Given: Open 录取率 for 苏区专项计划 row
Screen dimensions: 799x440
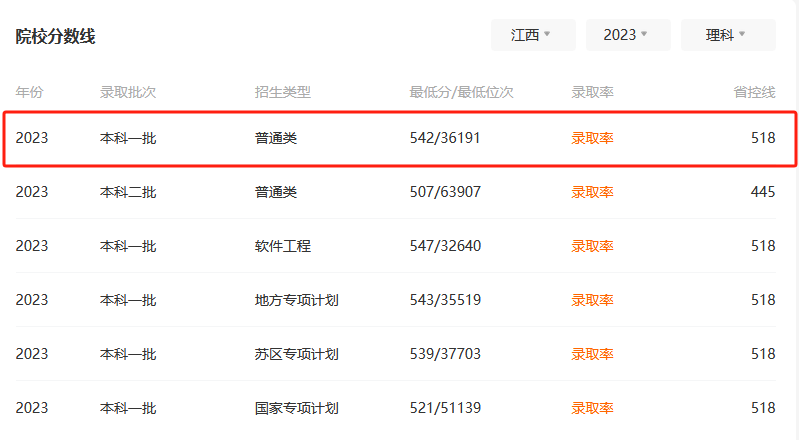Looking at the screenshot, I should point(592,354).
